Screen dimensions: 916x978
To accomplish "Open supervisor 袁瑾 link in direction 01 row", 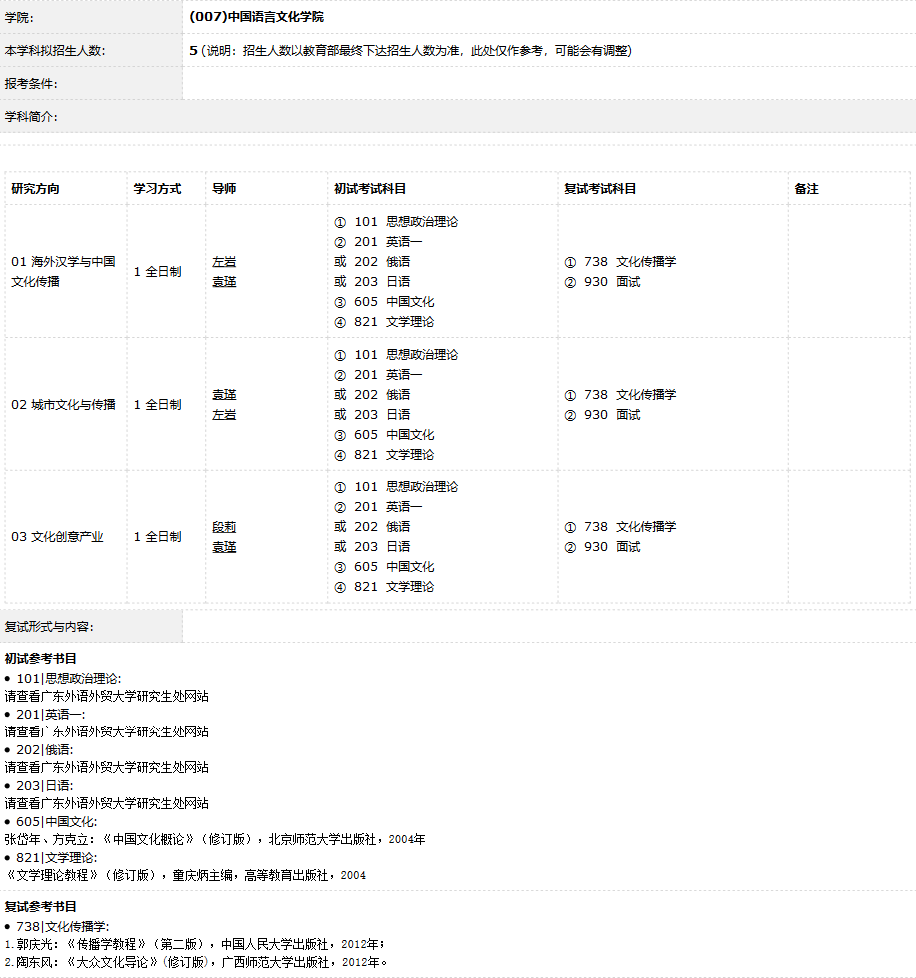I will pyautogui.click(x=224, y=282).
